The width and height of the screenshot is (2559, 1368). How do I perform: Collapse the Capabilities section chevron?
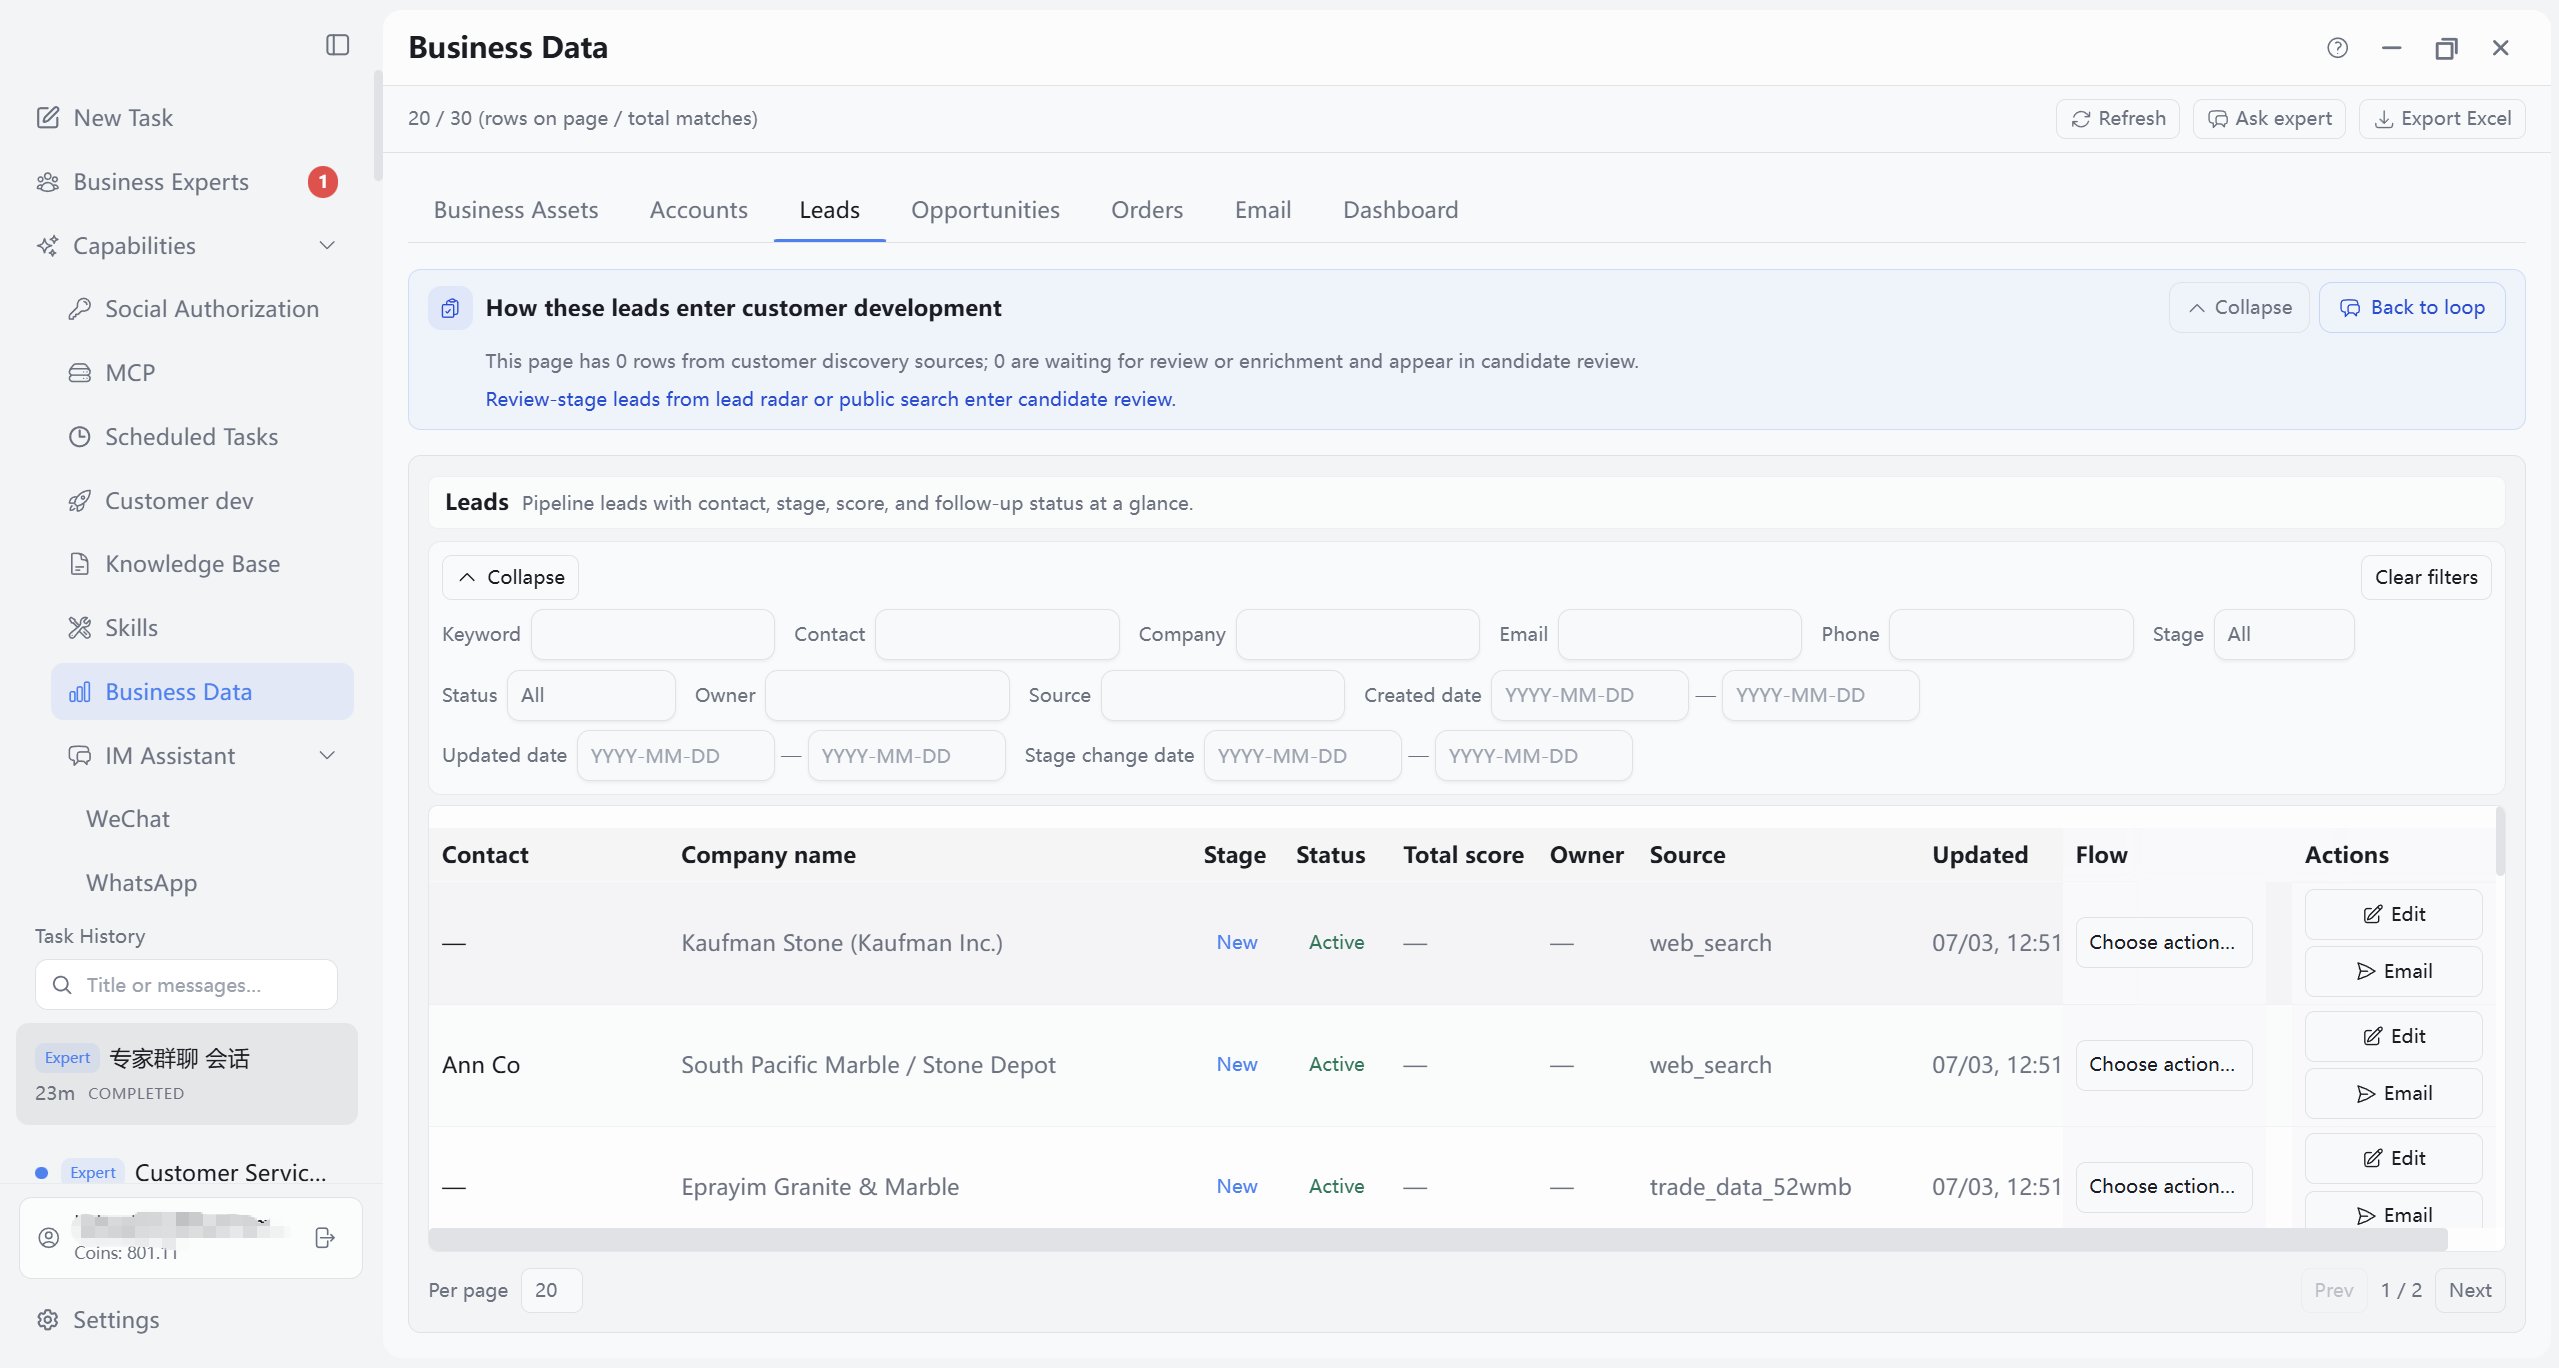coord(327,246)
